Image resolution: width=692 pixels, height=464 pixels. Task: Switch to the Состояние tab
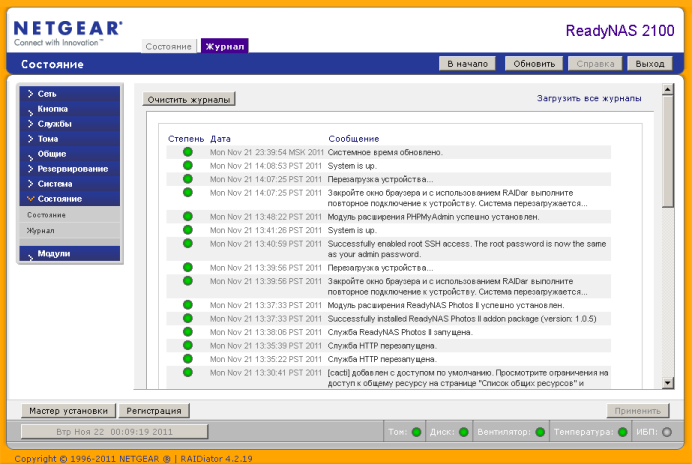click(x=169, y=46)
